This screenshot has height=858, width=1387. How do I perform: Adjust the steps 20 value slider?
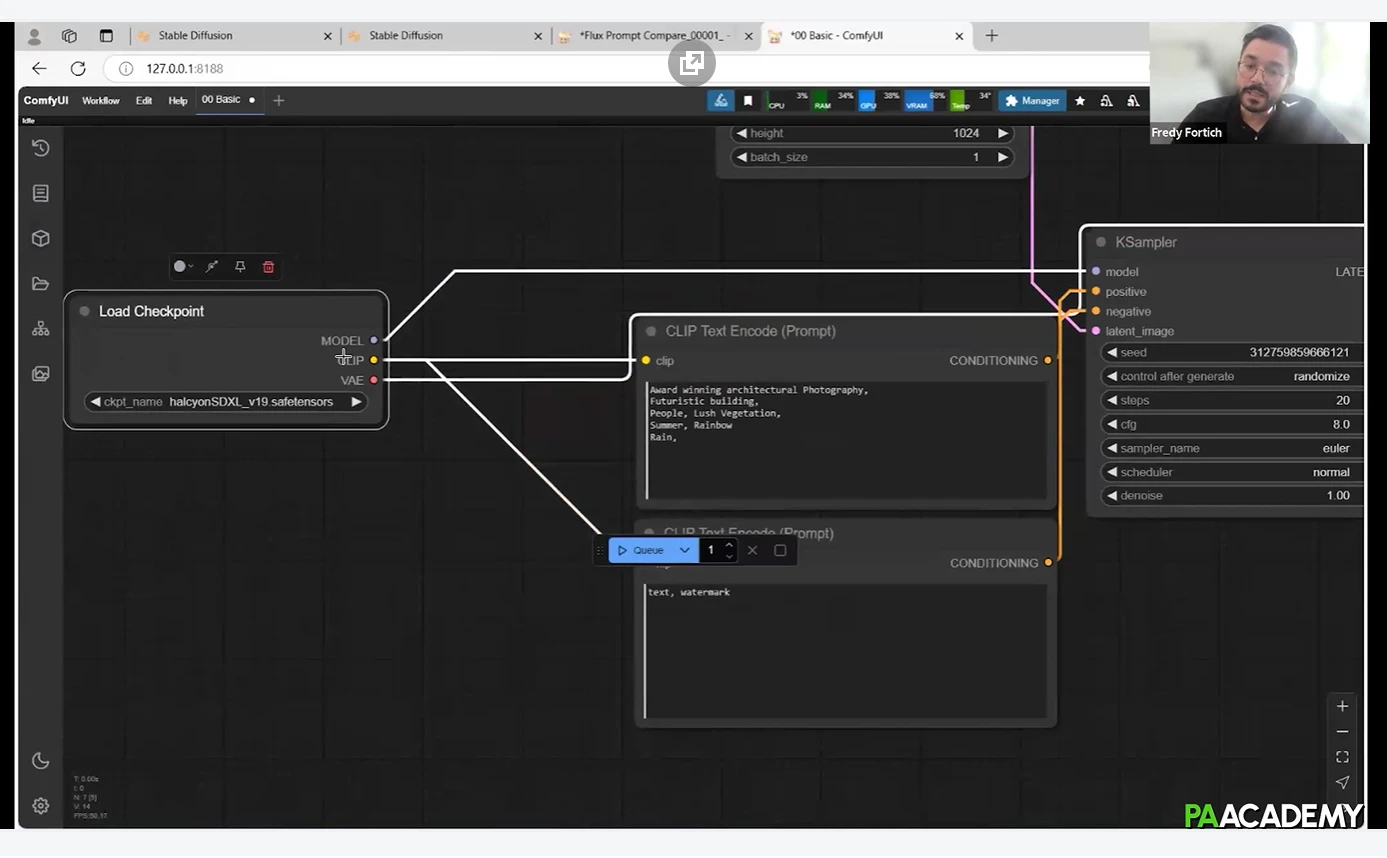tap(1232, 400)
